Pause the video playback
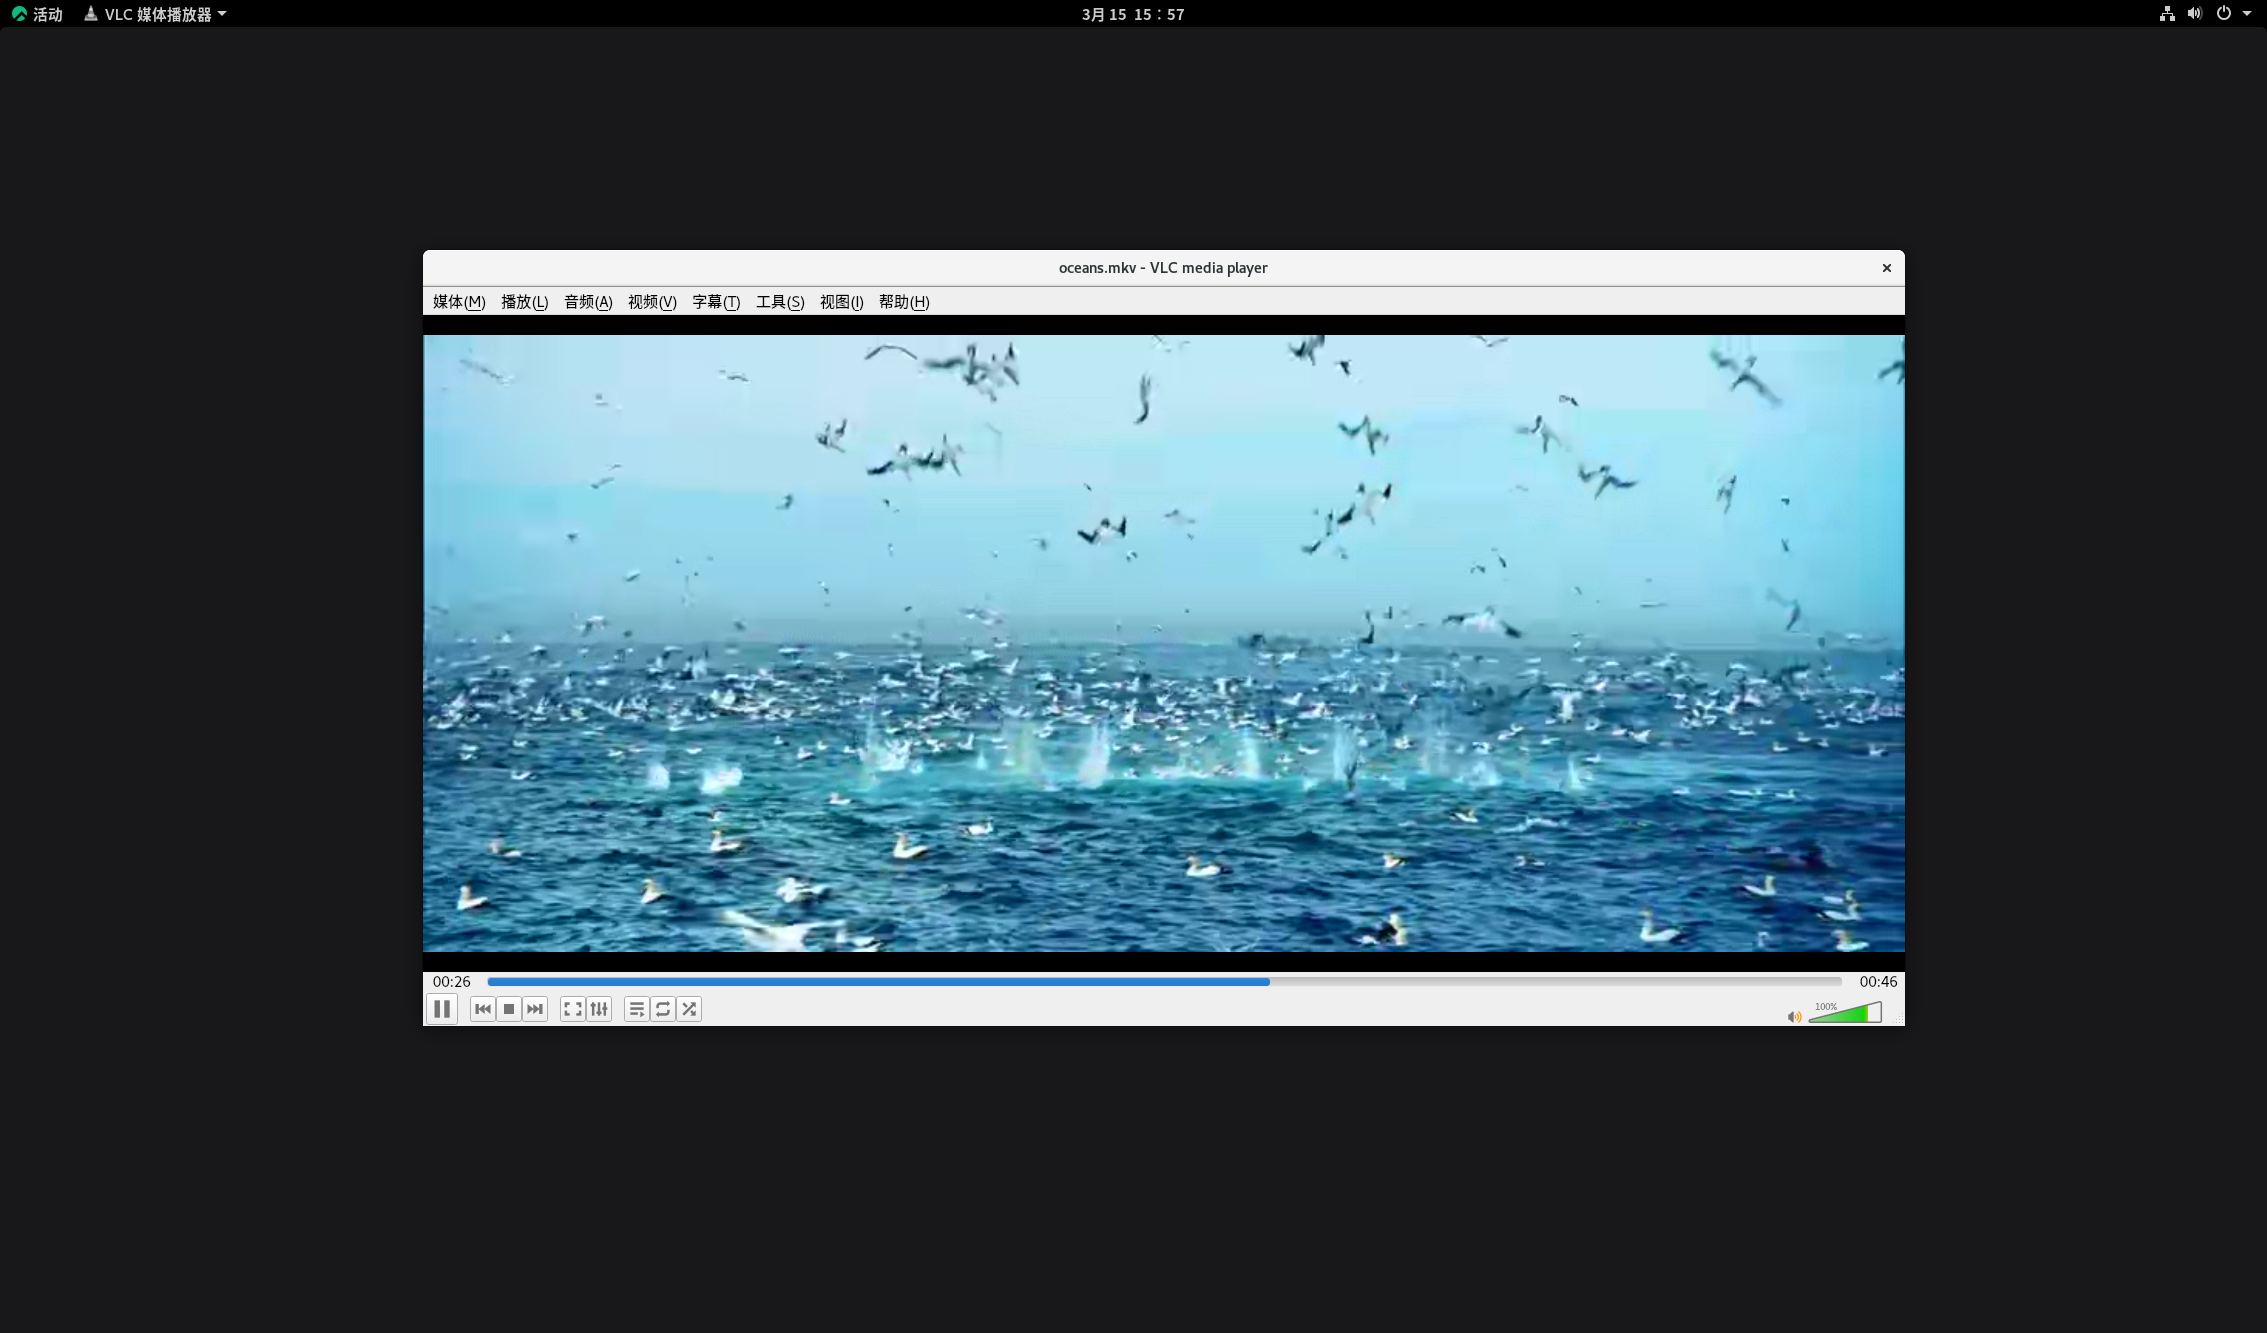 pos(442,1009)
